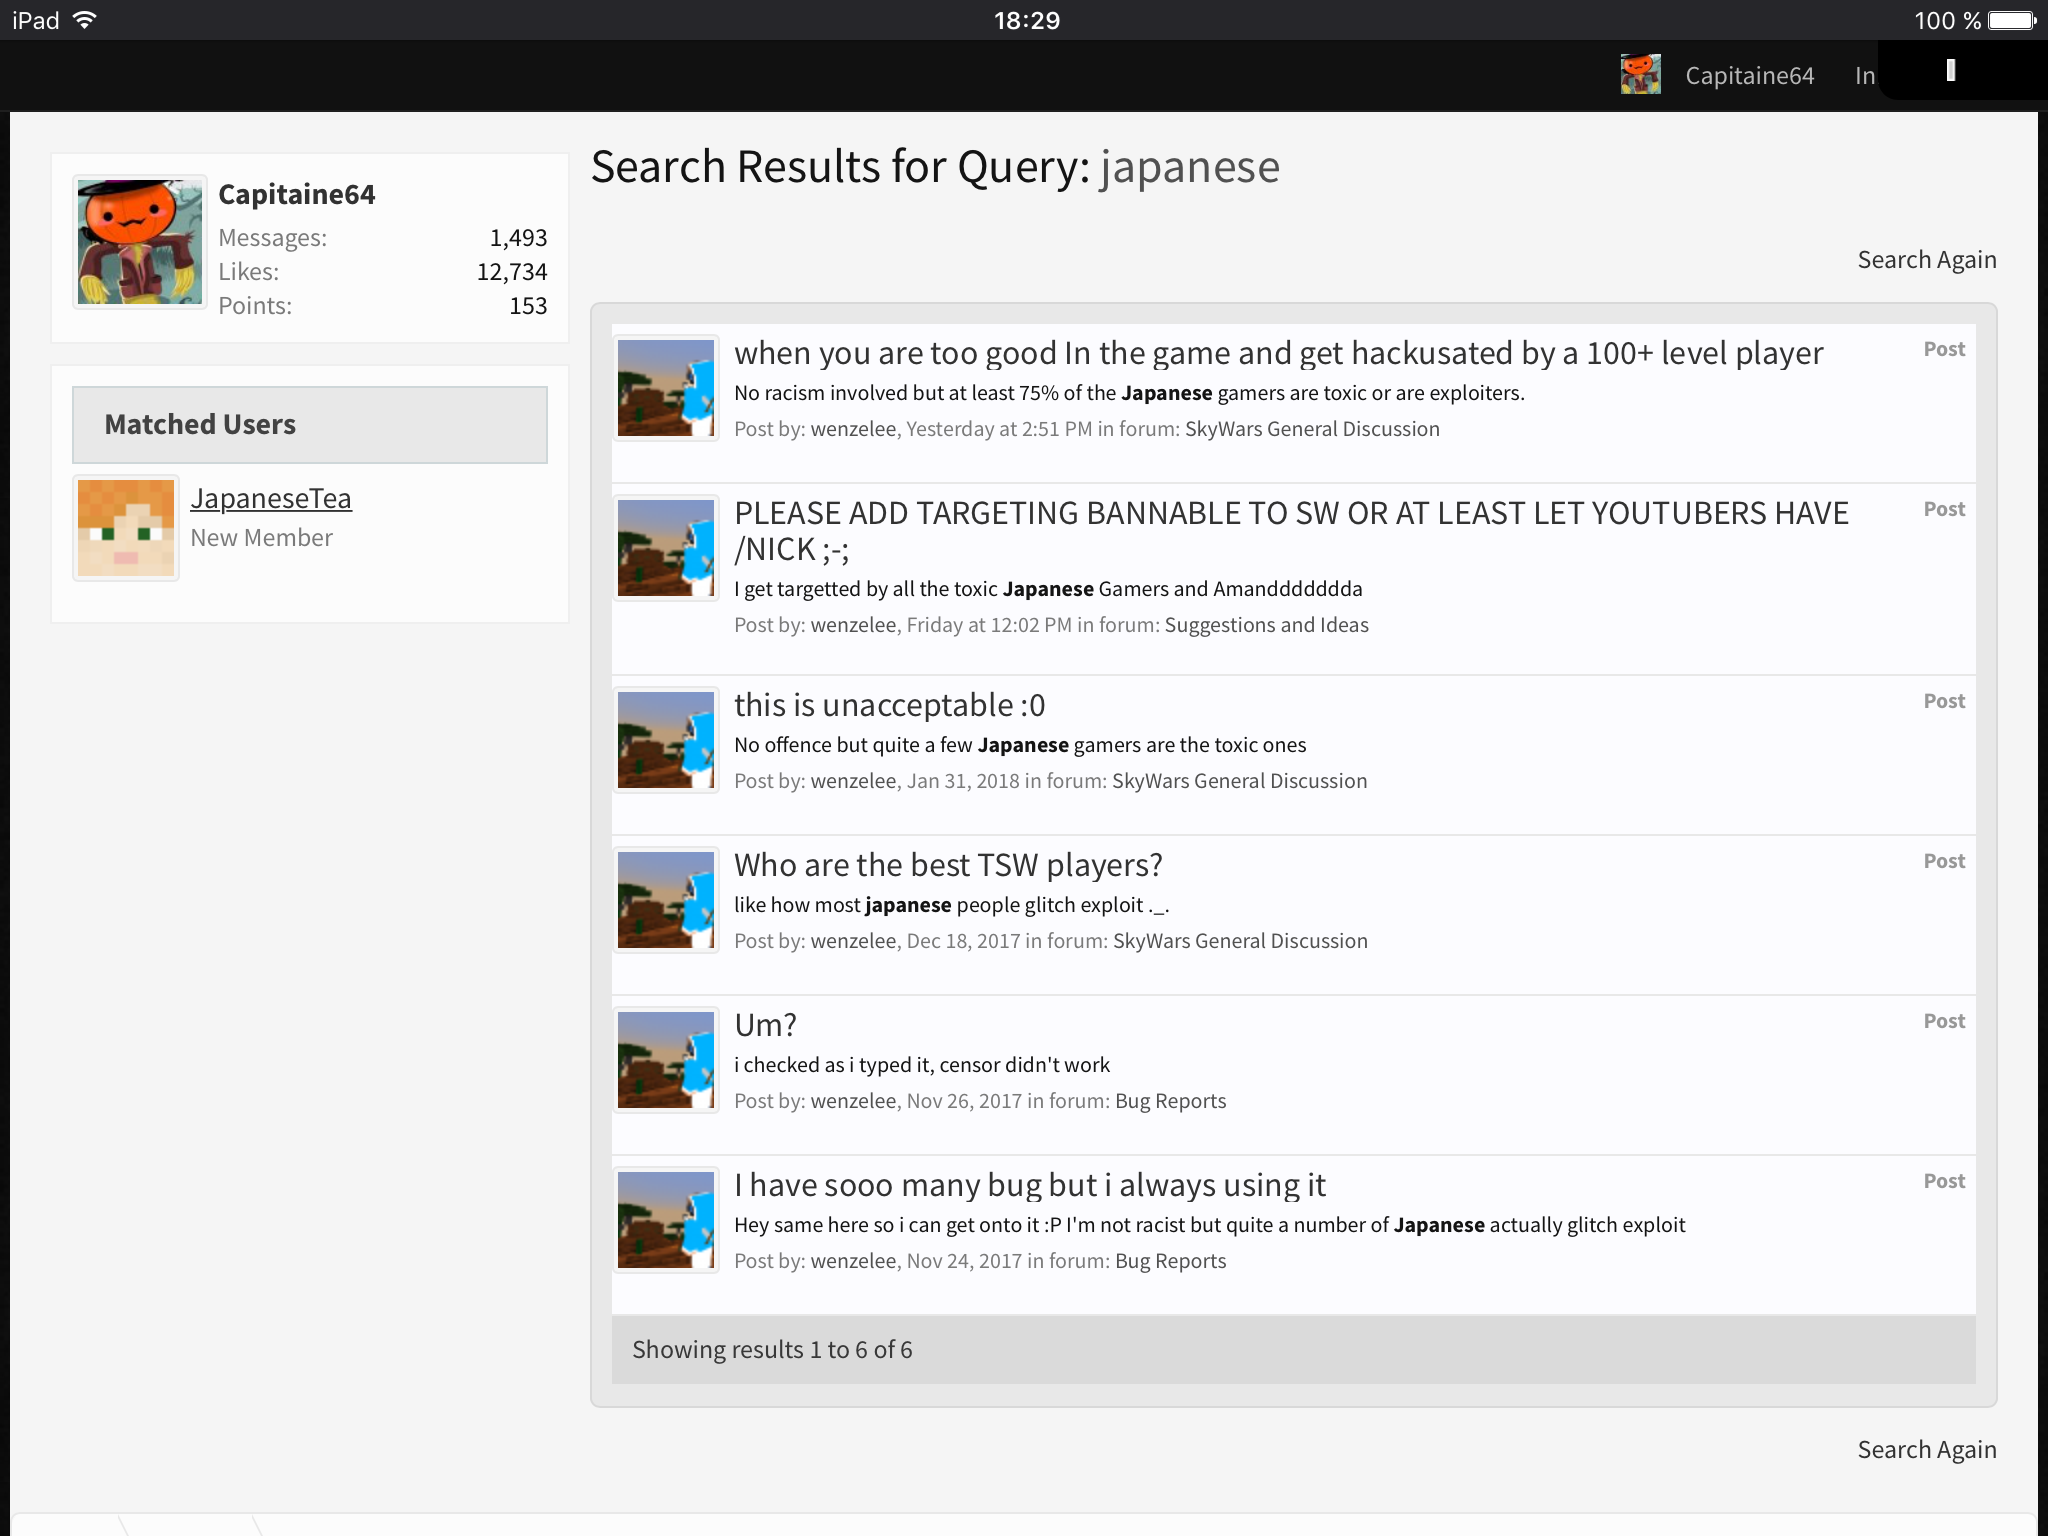
Task: Open the large Capitaine64 profile avatar in sidebar
Action: (140, 242)
